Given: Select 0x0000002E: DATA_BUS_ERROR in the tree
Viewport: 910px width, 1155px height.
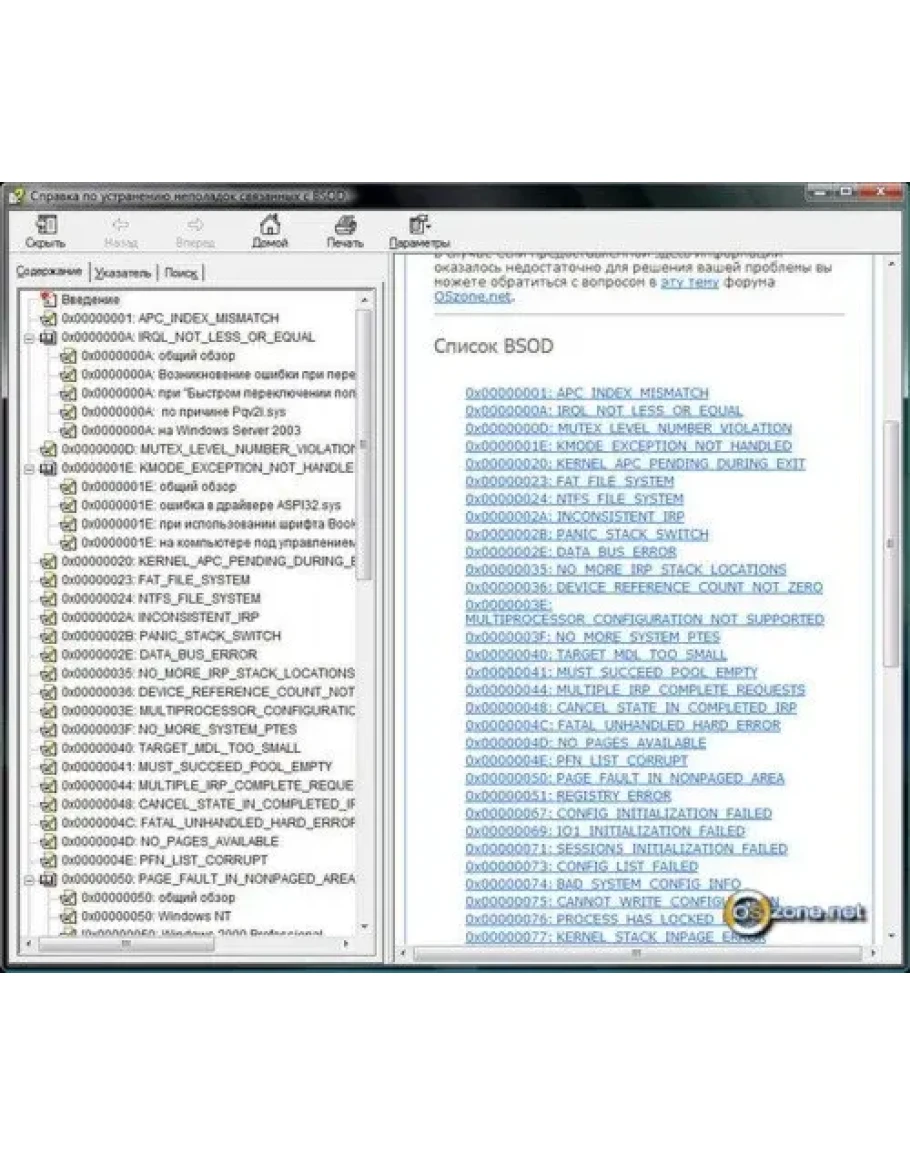Looking at the screenshot, I should click(144, 654).
